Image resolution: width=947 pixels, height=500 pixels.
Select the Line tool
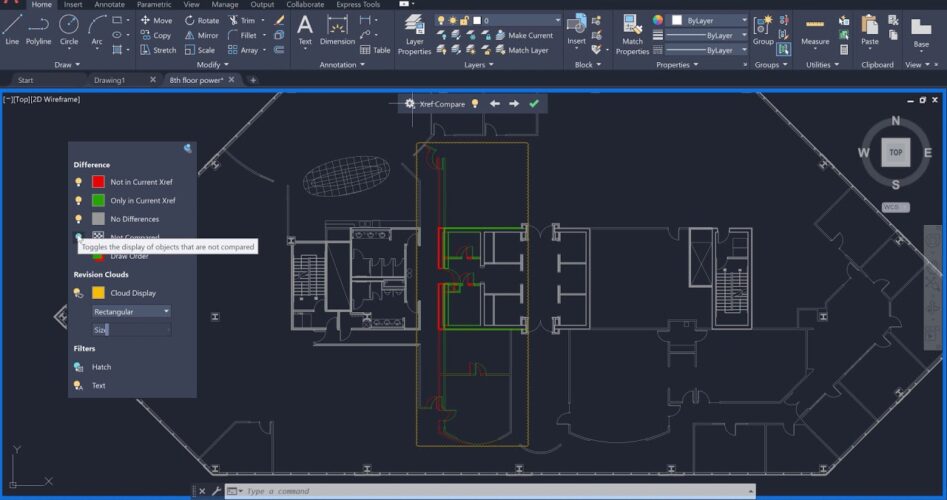tap(12, 30)
